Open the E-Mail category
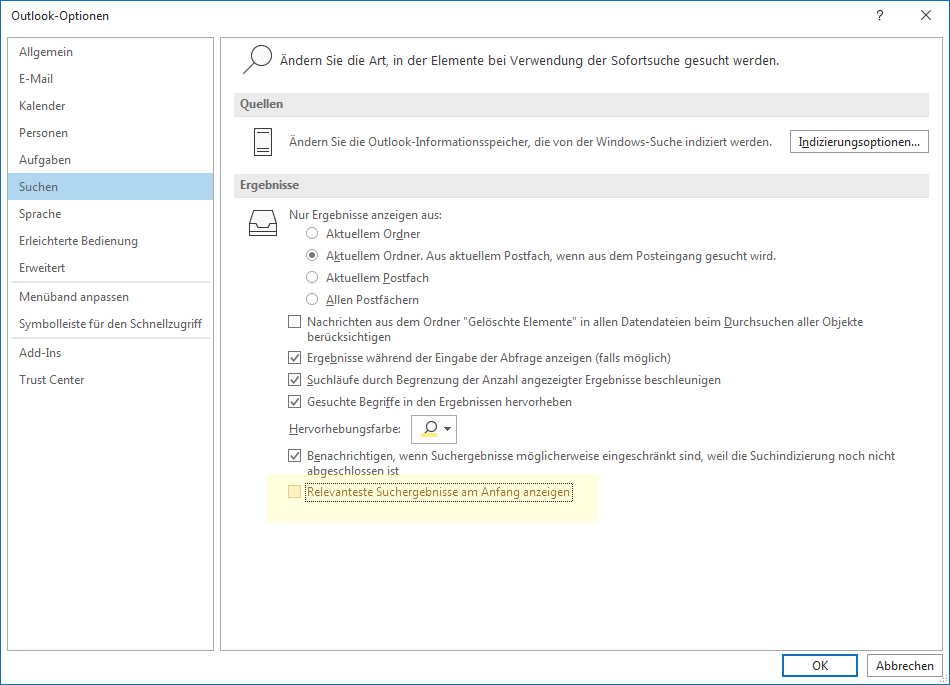Viewport: 950px width, 685px height. [x=111, y=79]
